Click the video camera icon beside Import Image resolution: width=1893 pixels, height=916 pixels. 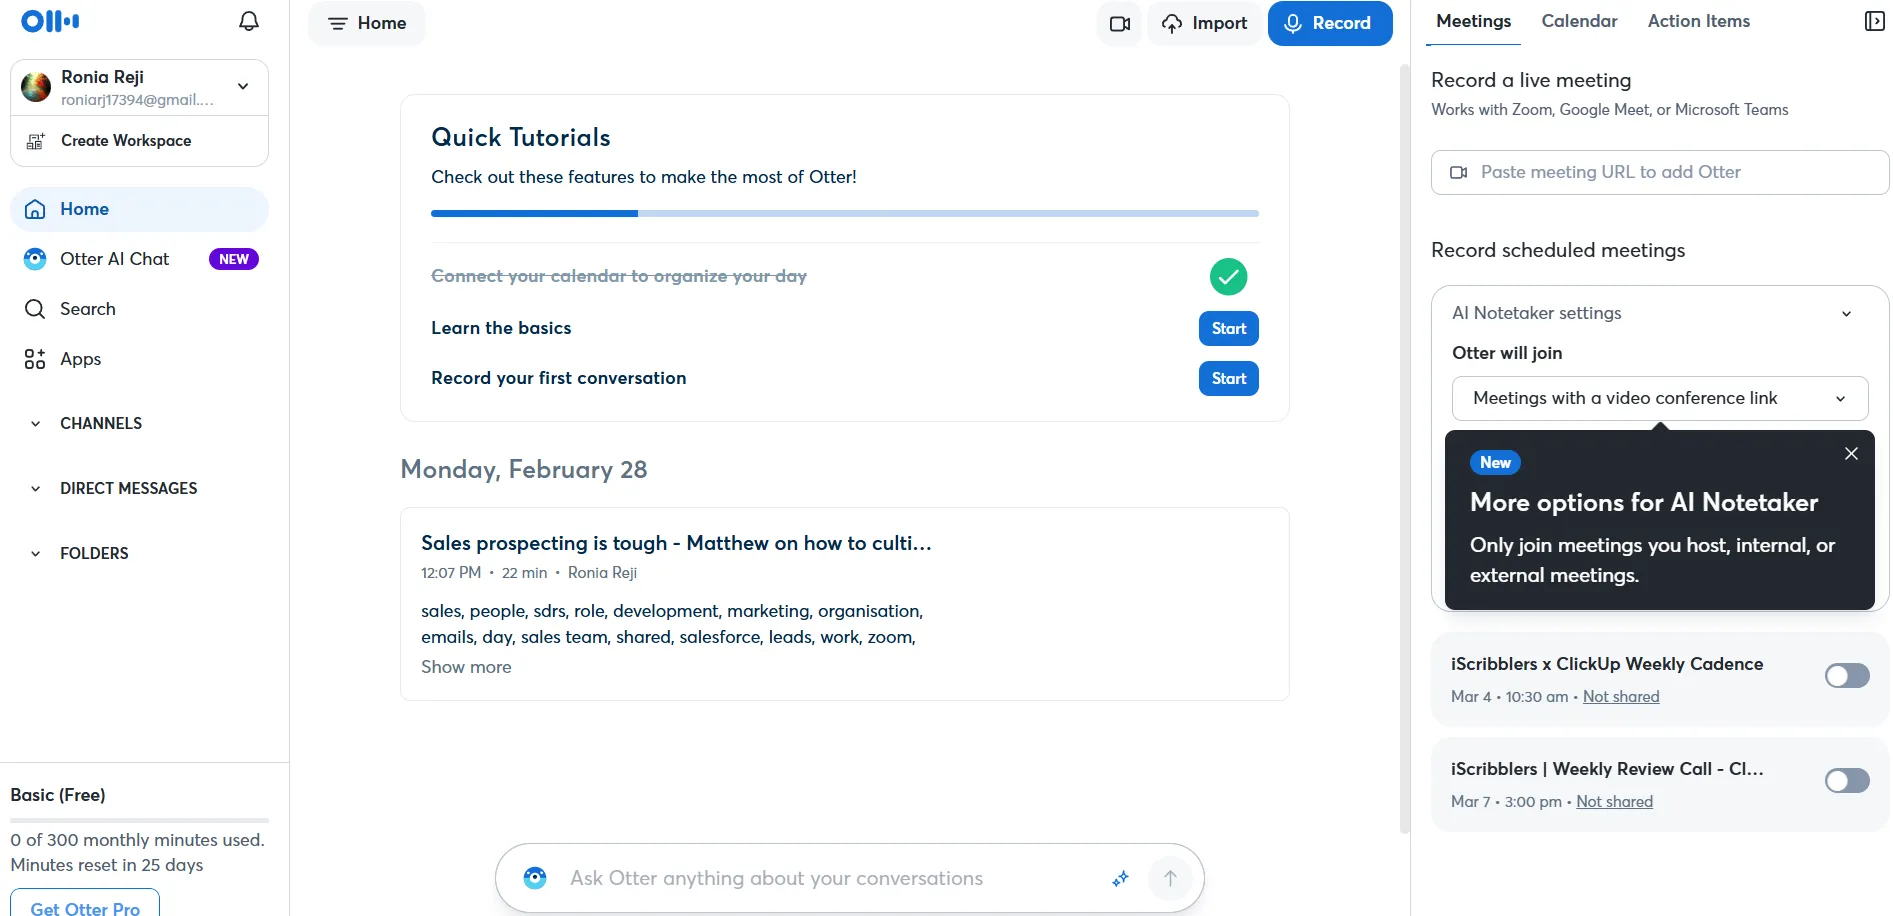(1120, 23)
